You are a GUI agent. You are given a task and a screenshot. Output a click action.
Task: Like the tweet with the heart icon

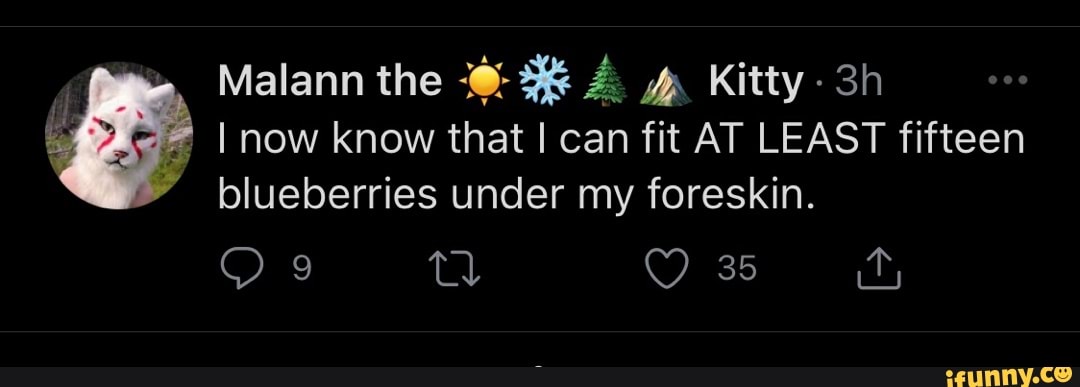click(667, 269)
